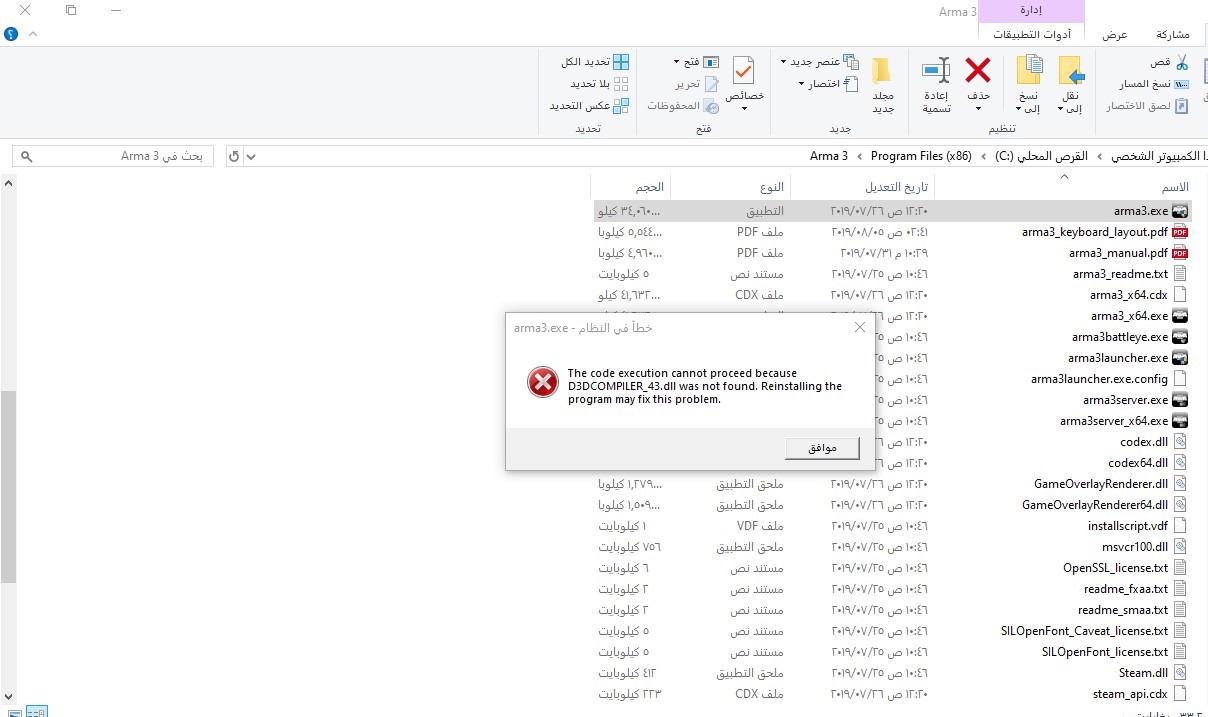This screenshot has height=717, width=1208.
Task: Click Arma 3 breadcrumb segment
Action: (x=829, y=157)
